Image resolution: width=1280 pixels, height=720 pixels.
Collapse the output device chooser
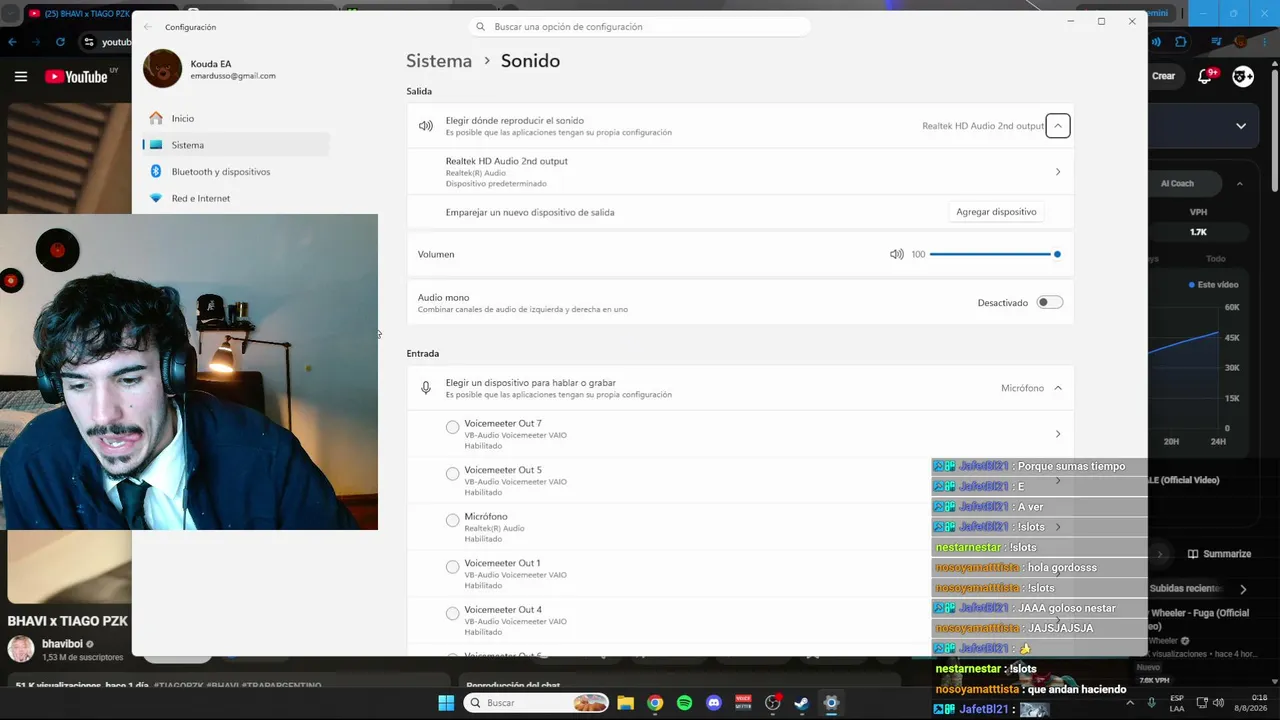point(1057,126)
